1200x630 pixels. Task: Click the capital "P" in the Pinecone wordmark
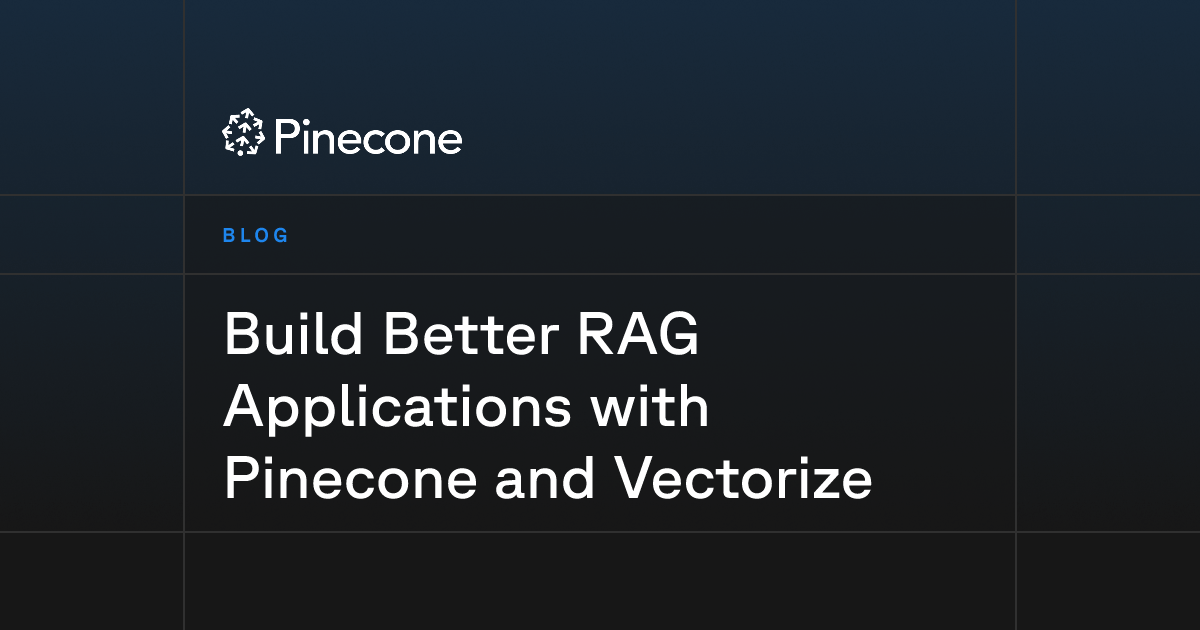point(285,137)
